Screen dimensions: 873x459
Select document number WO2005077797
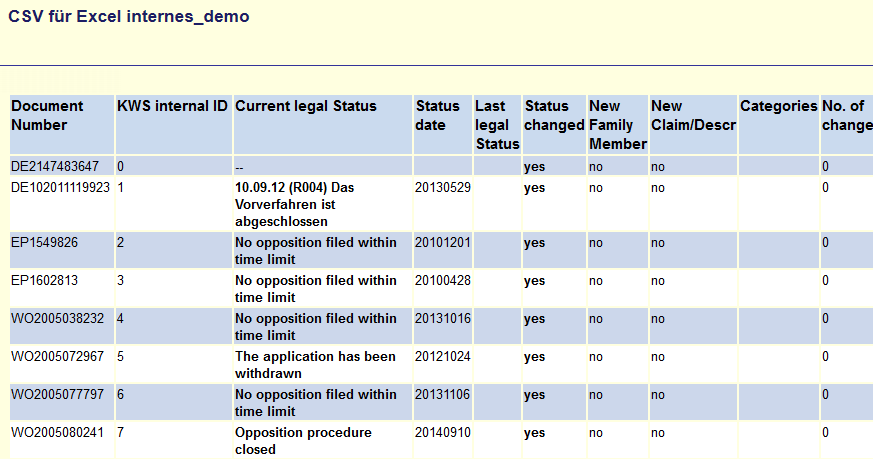57,394
